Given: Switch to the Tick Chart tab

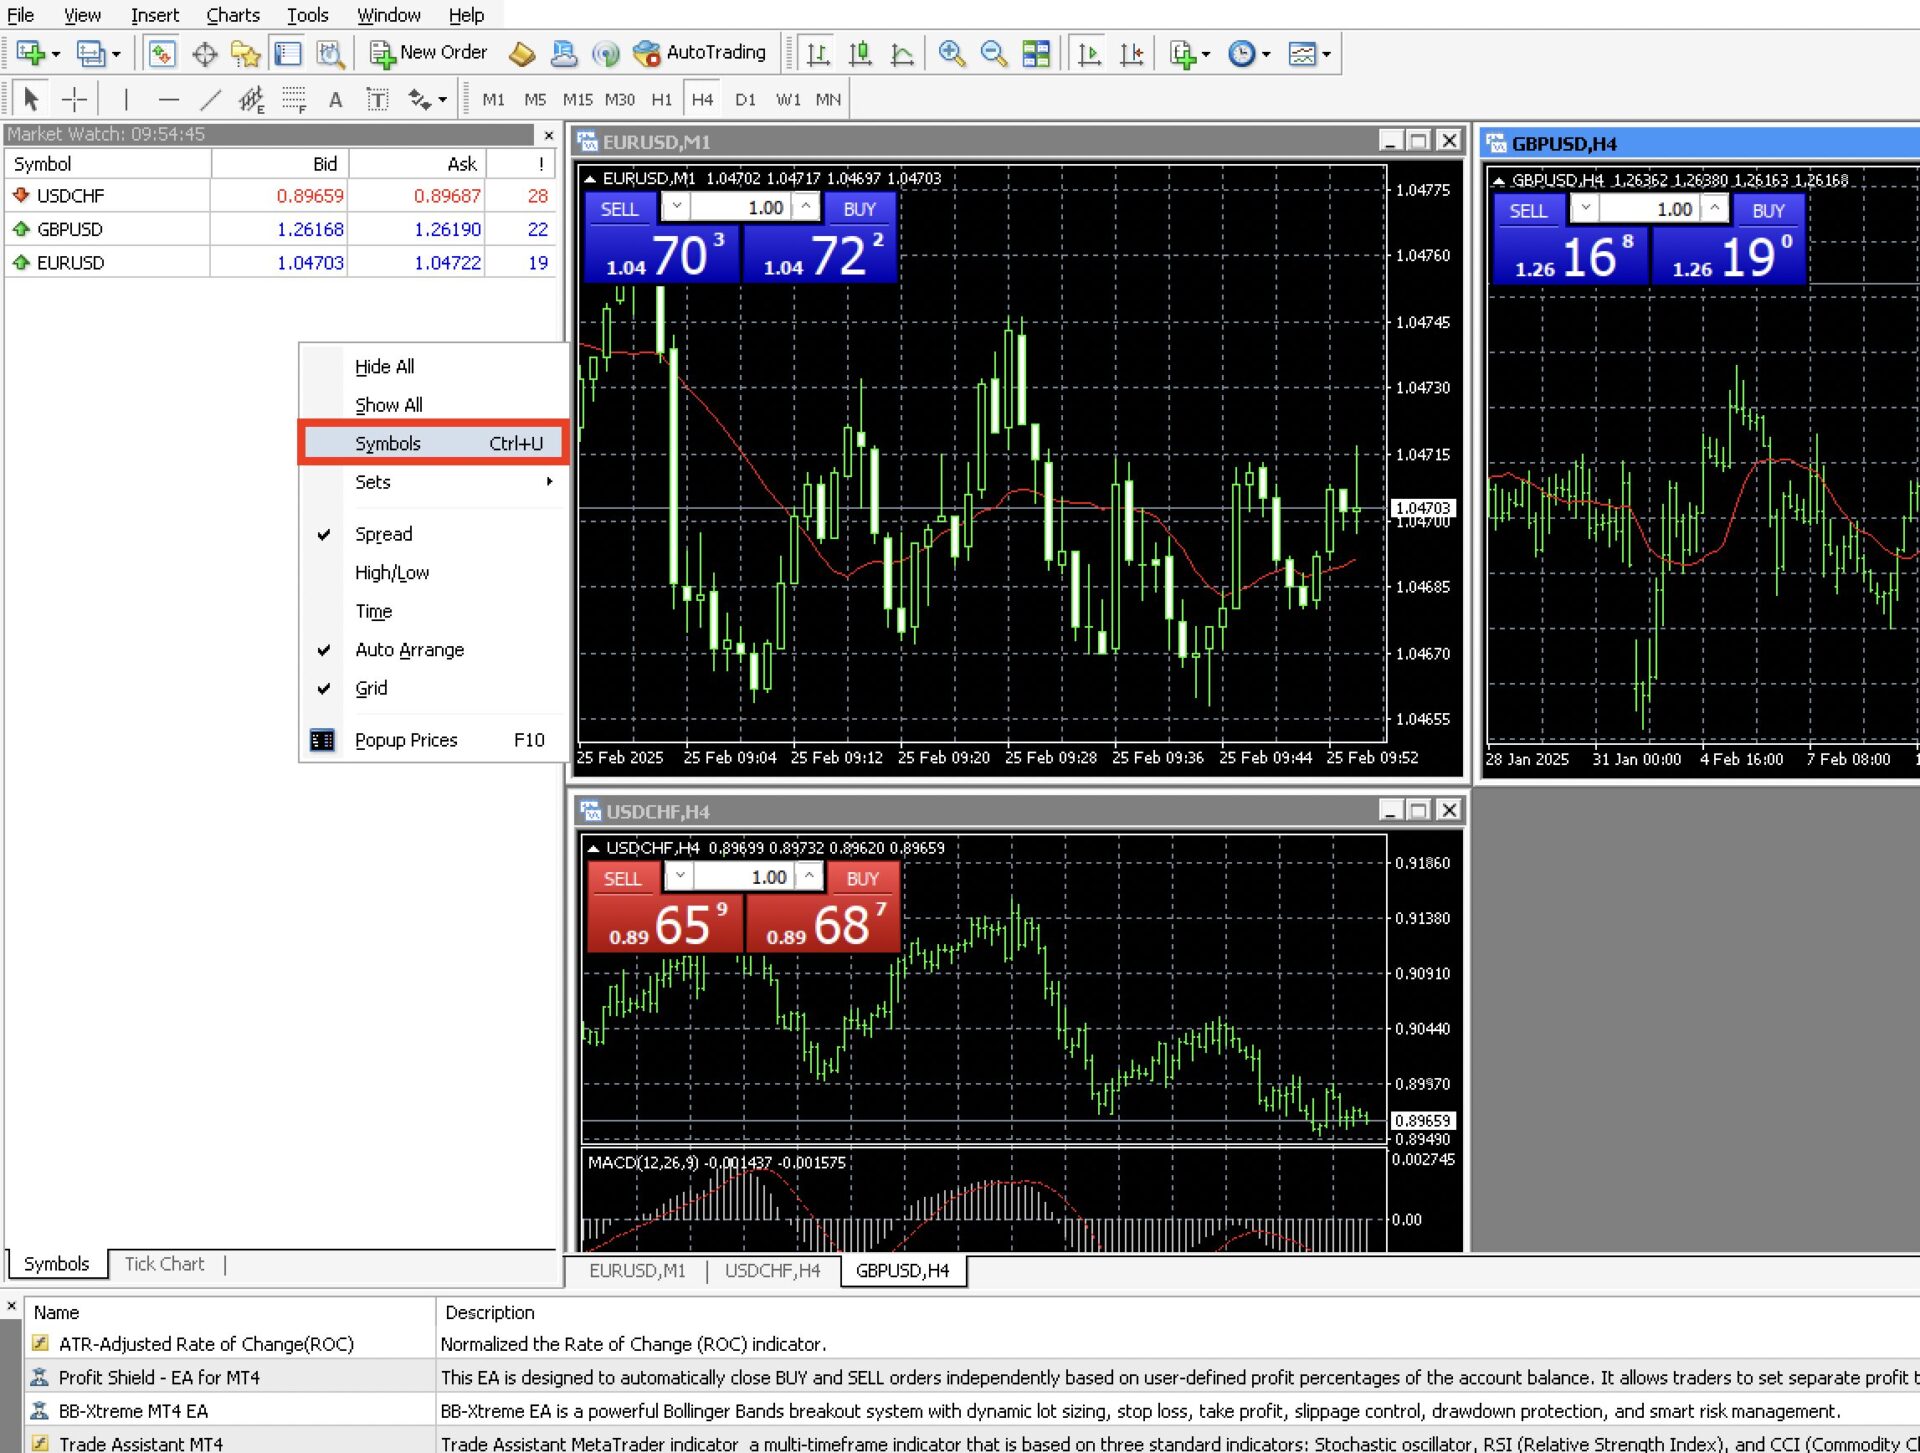Looking at the screenshot, I should 164,1264.
